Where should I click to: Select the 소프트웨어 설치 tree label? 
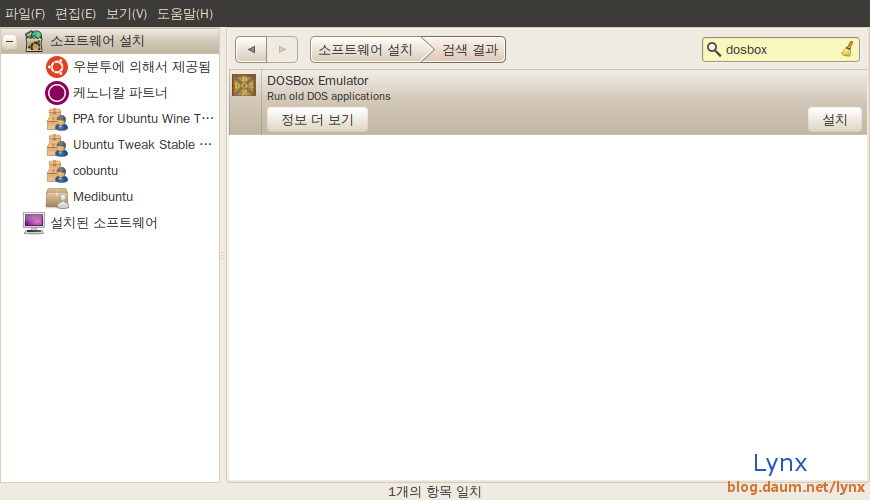(98, 41)
